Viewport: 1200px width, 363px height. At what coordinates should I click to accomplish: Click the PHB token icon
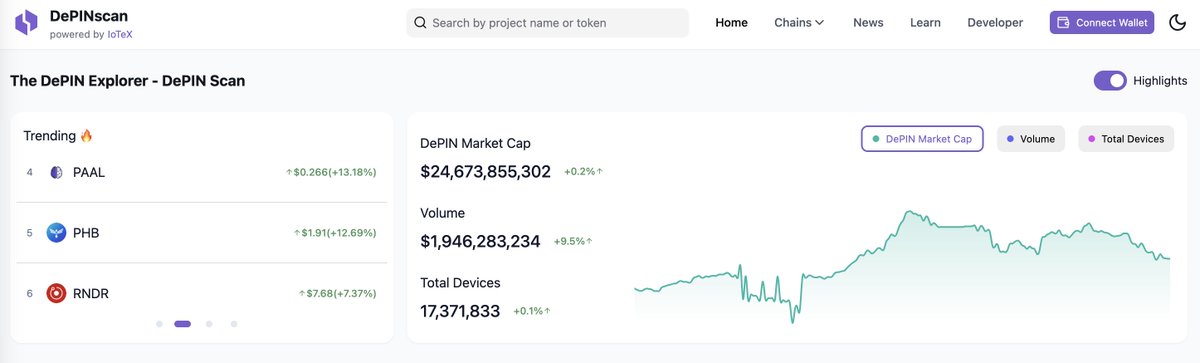(56, 233)
